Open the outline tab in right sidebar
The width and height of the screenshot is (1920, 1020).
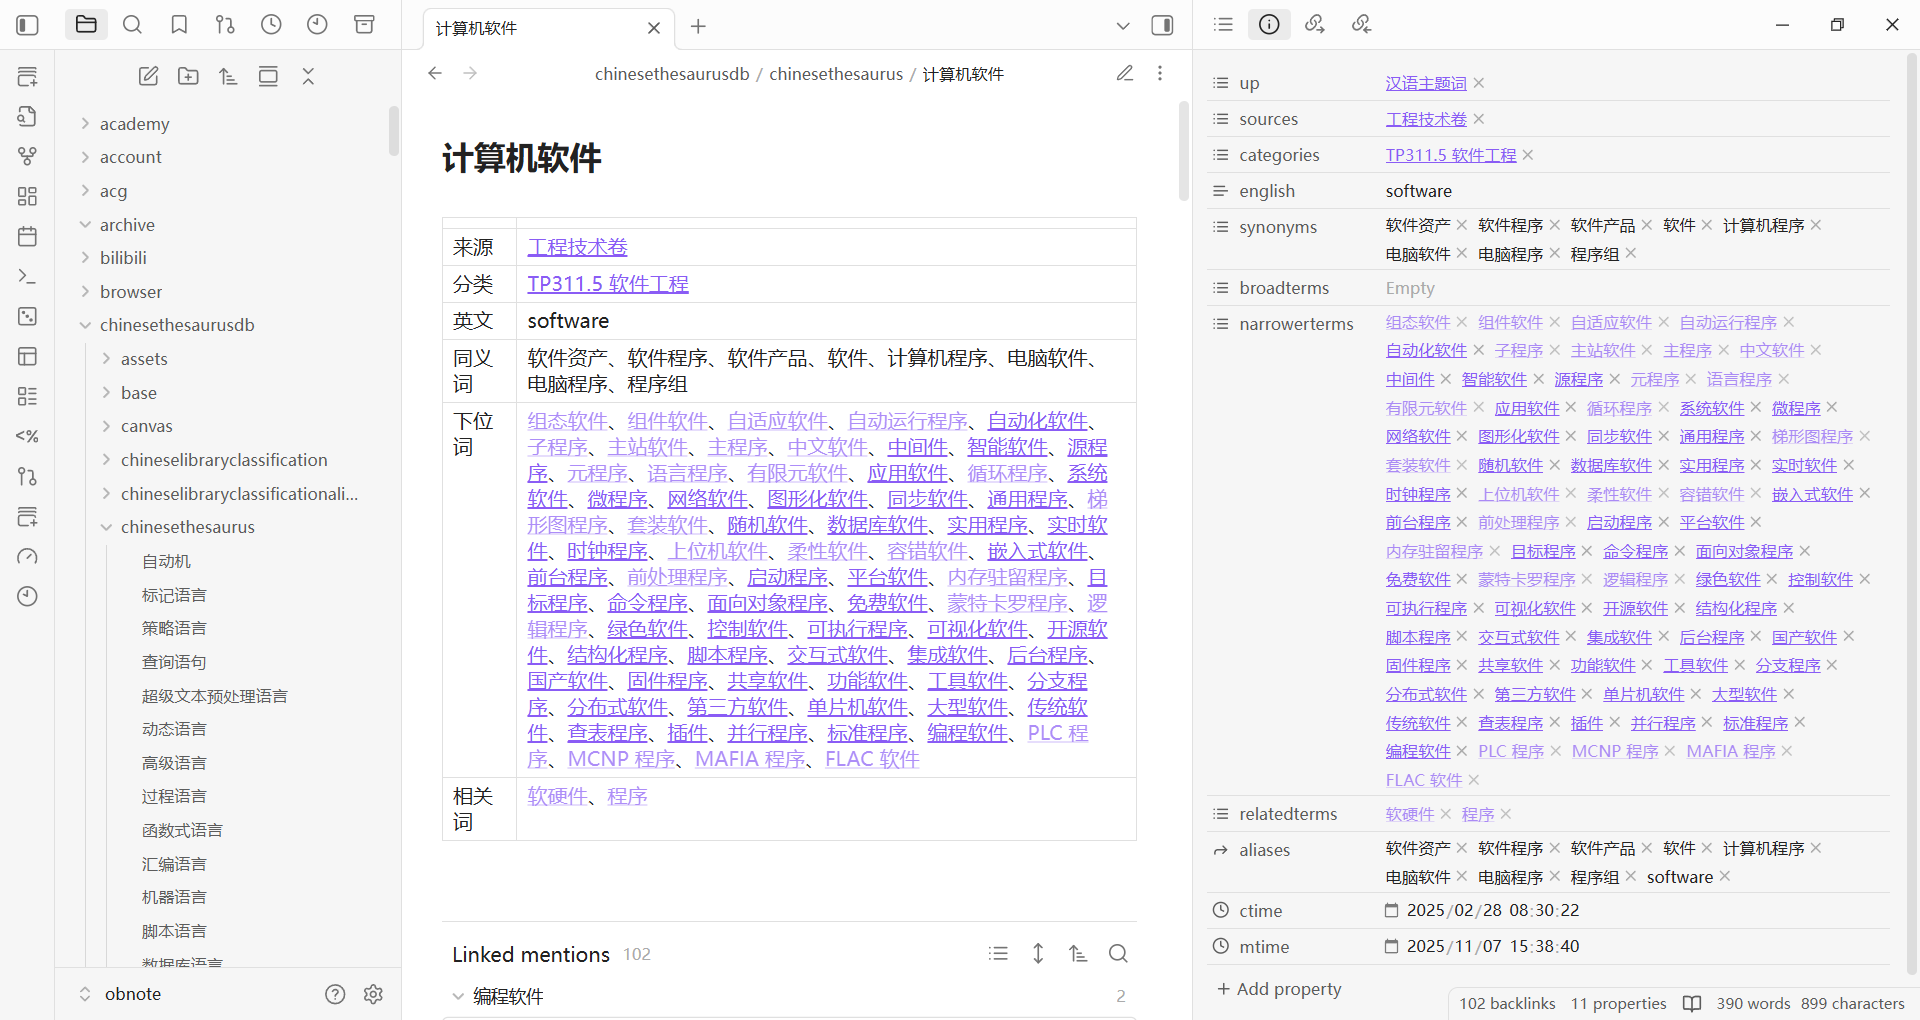[x=1223, y=24]
